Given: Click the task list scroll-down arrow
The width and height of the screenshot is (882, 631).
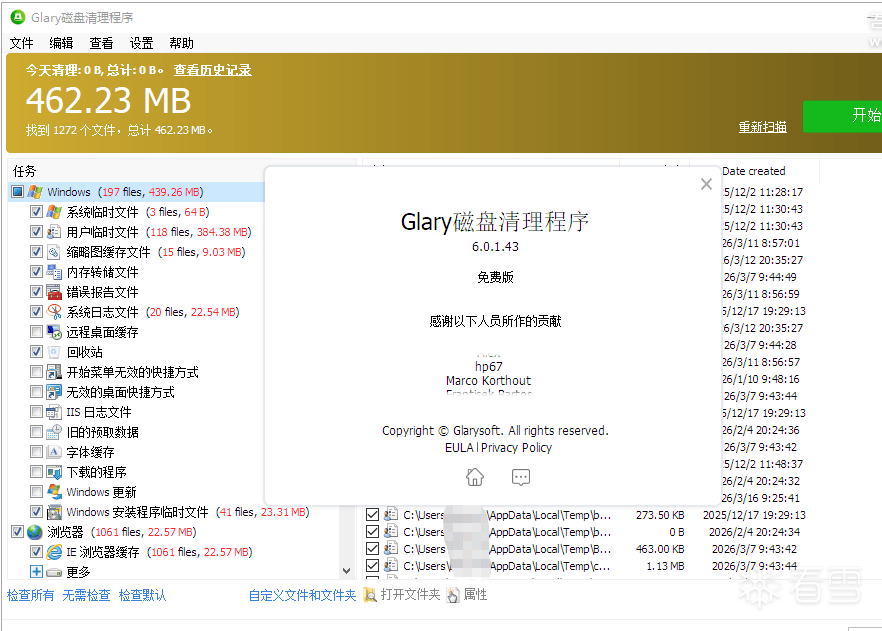Looking at the screenshot, I should click(x=346, y=571).
